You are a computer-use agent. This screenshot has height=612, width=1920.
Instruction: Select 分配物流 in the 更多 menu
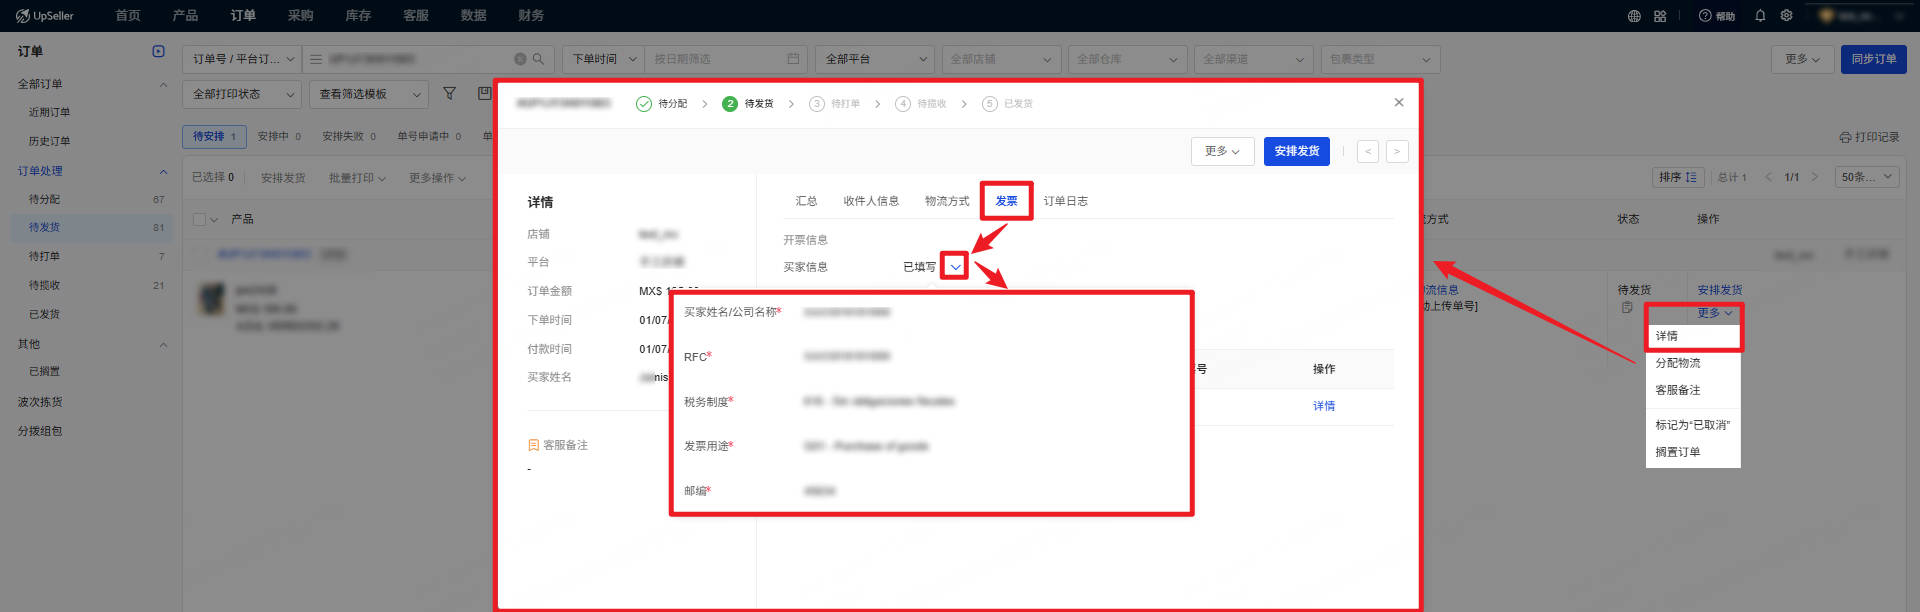coord(1693,363)
